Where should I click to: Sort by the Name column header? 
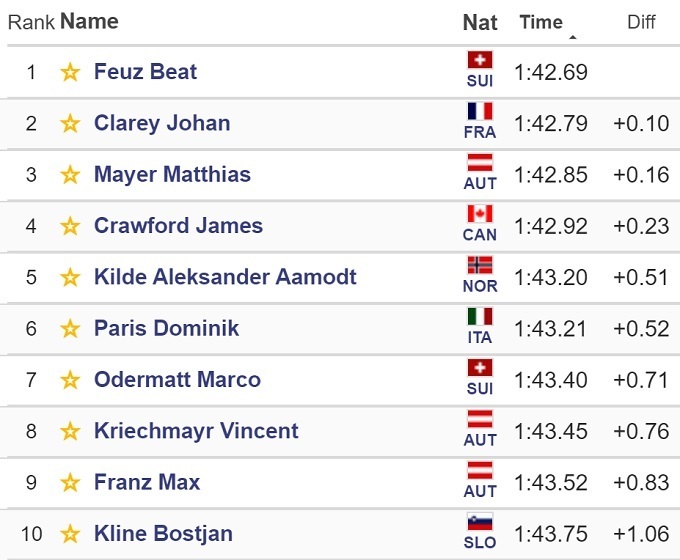pyautogui.click(x=89, y=21)
